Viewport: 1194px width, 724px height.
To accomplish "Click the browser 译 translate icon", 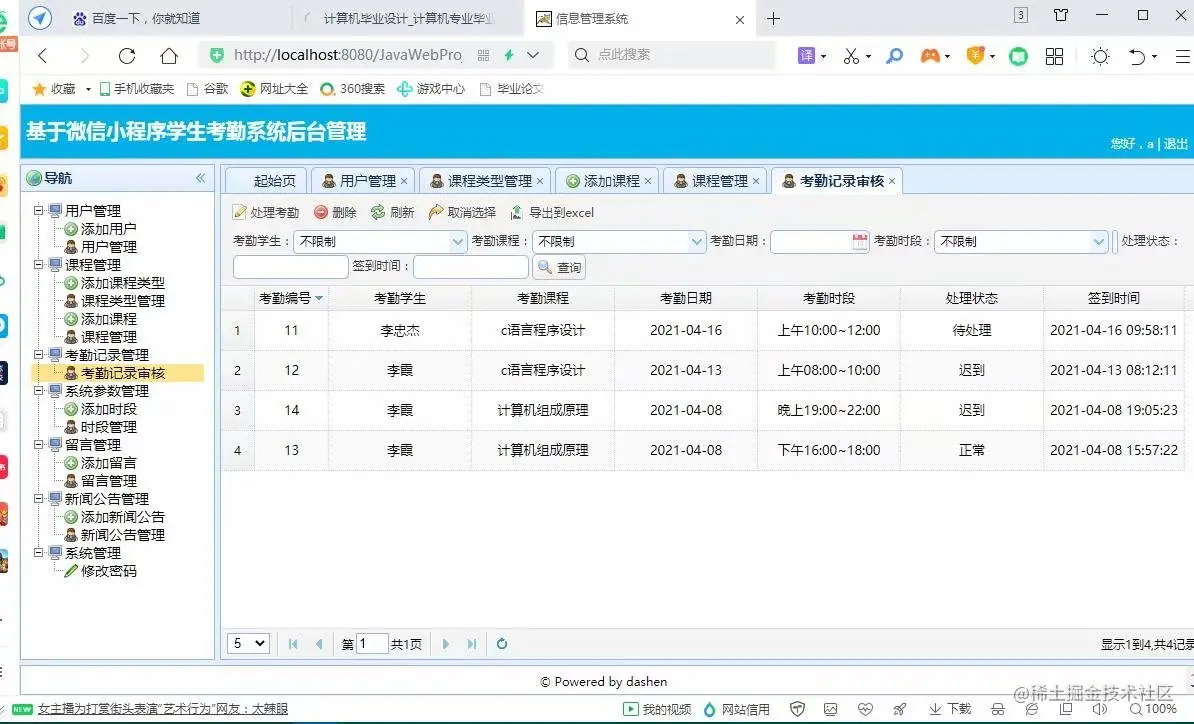I will point(806,56).
